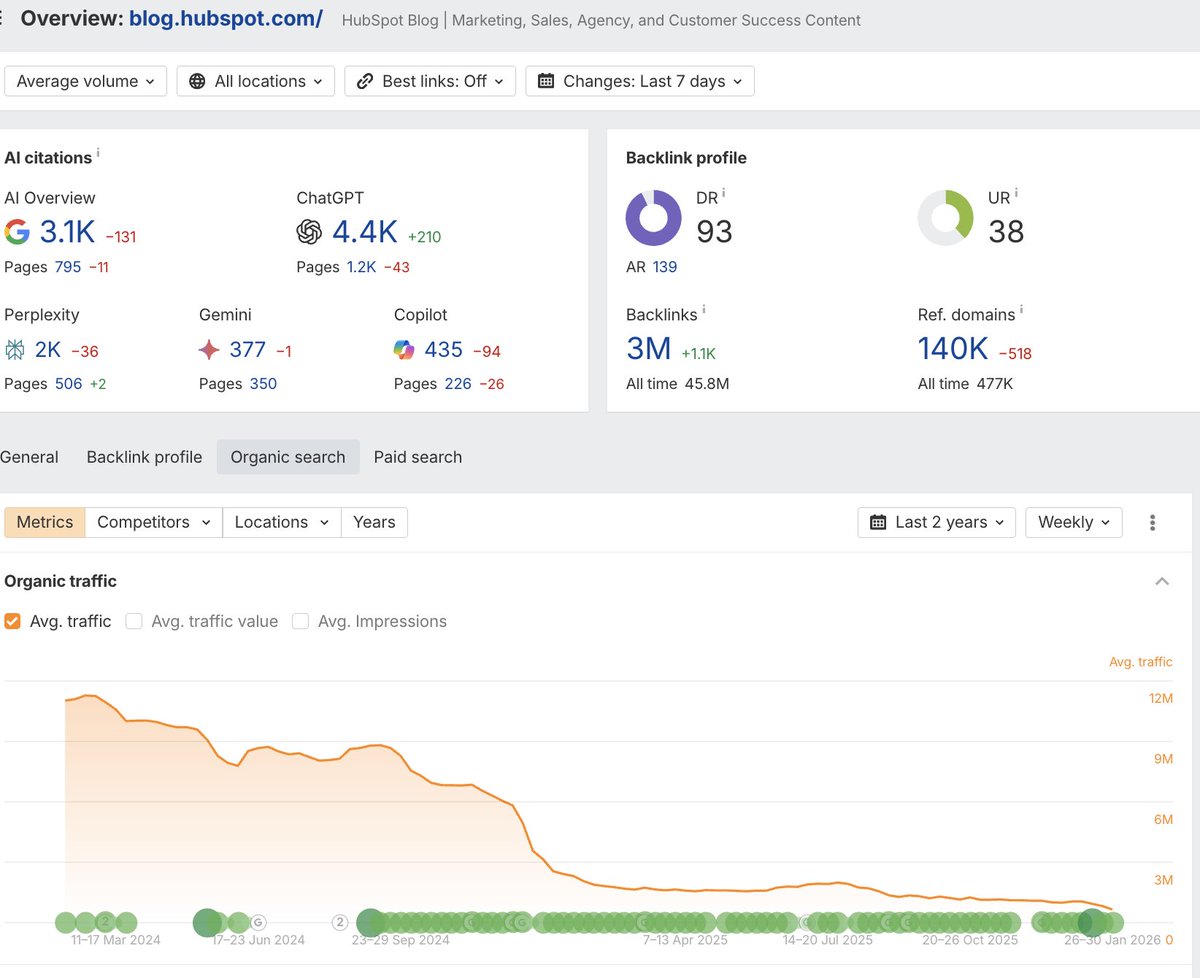This screenshot has height=978, width=1200.
Task: Click the Backlinks info icon
Action: [x=704, y=310]
